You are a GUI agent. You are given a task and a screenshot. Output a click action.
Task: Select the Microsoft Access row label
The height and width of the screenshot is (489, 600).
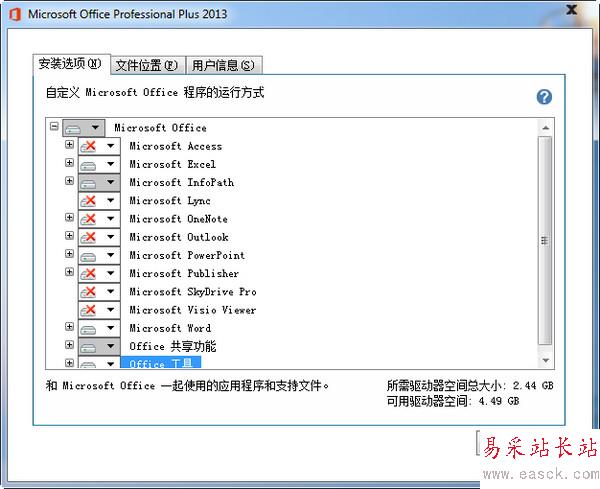(176, 146)
